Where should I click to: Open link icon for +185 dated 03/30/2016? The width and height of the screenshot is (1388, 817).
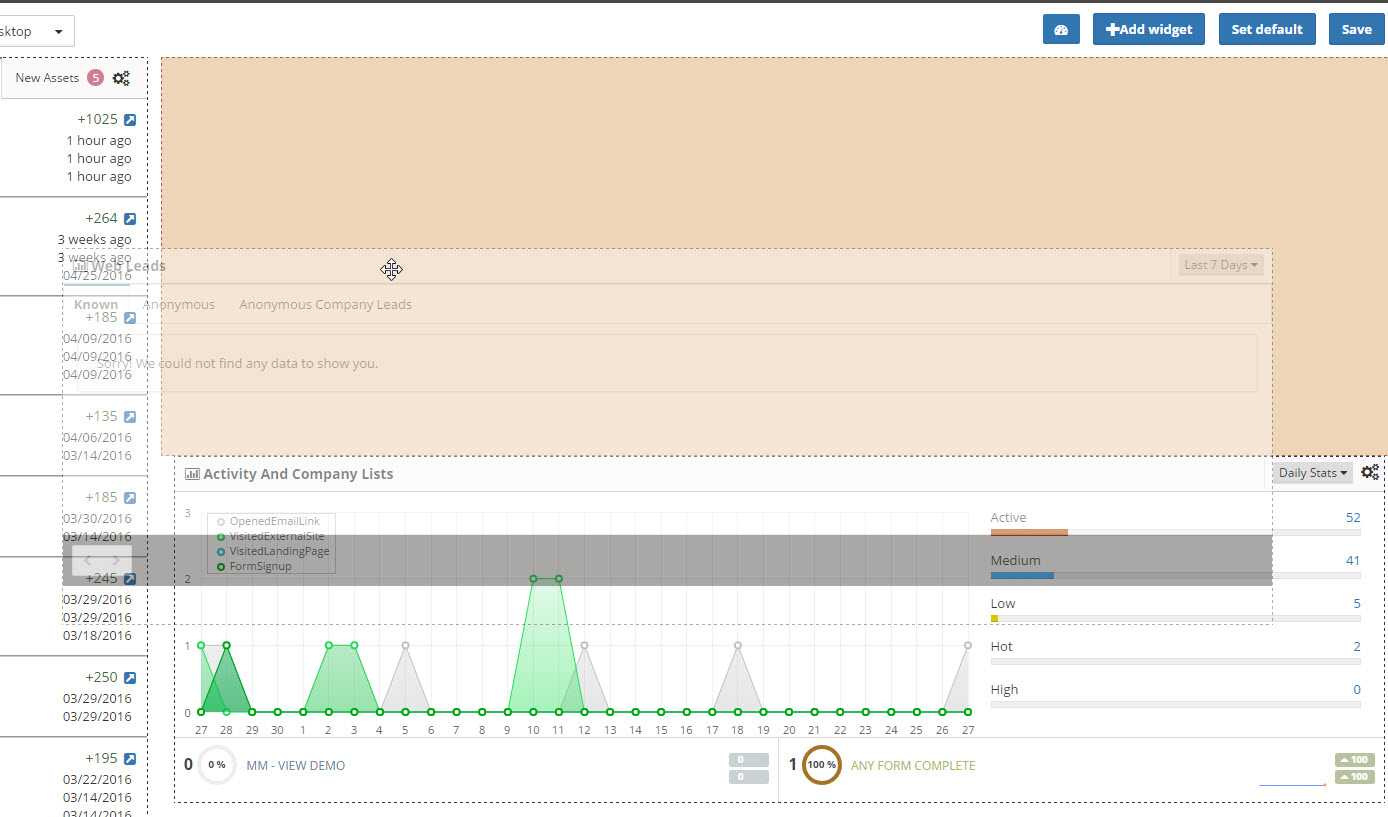pyautogui.click(x=130, y=498)
